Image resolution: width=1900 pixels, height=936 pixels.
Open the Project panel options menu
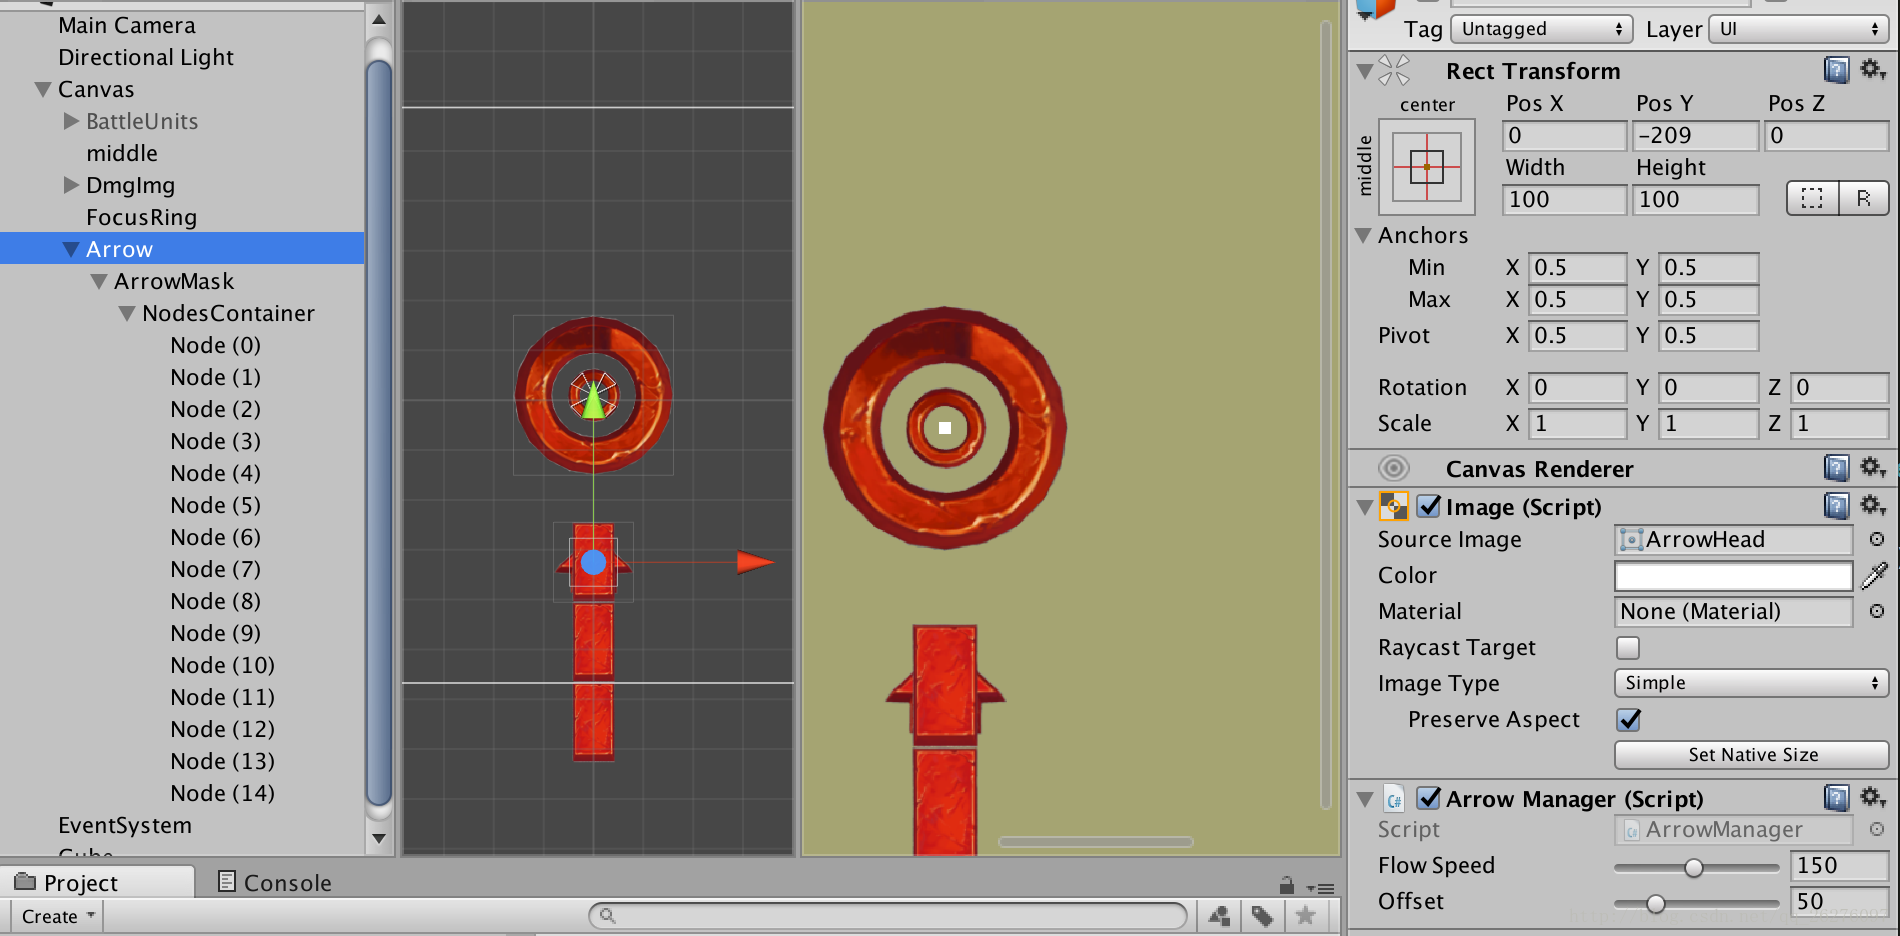1321,888
